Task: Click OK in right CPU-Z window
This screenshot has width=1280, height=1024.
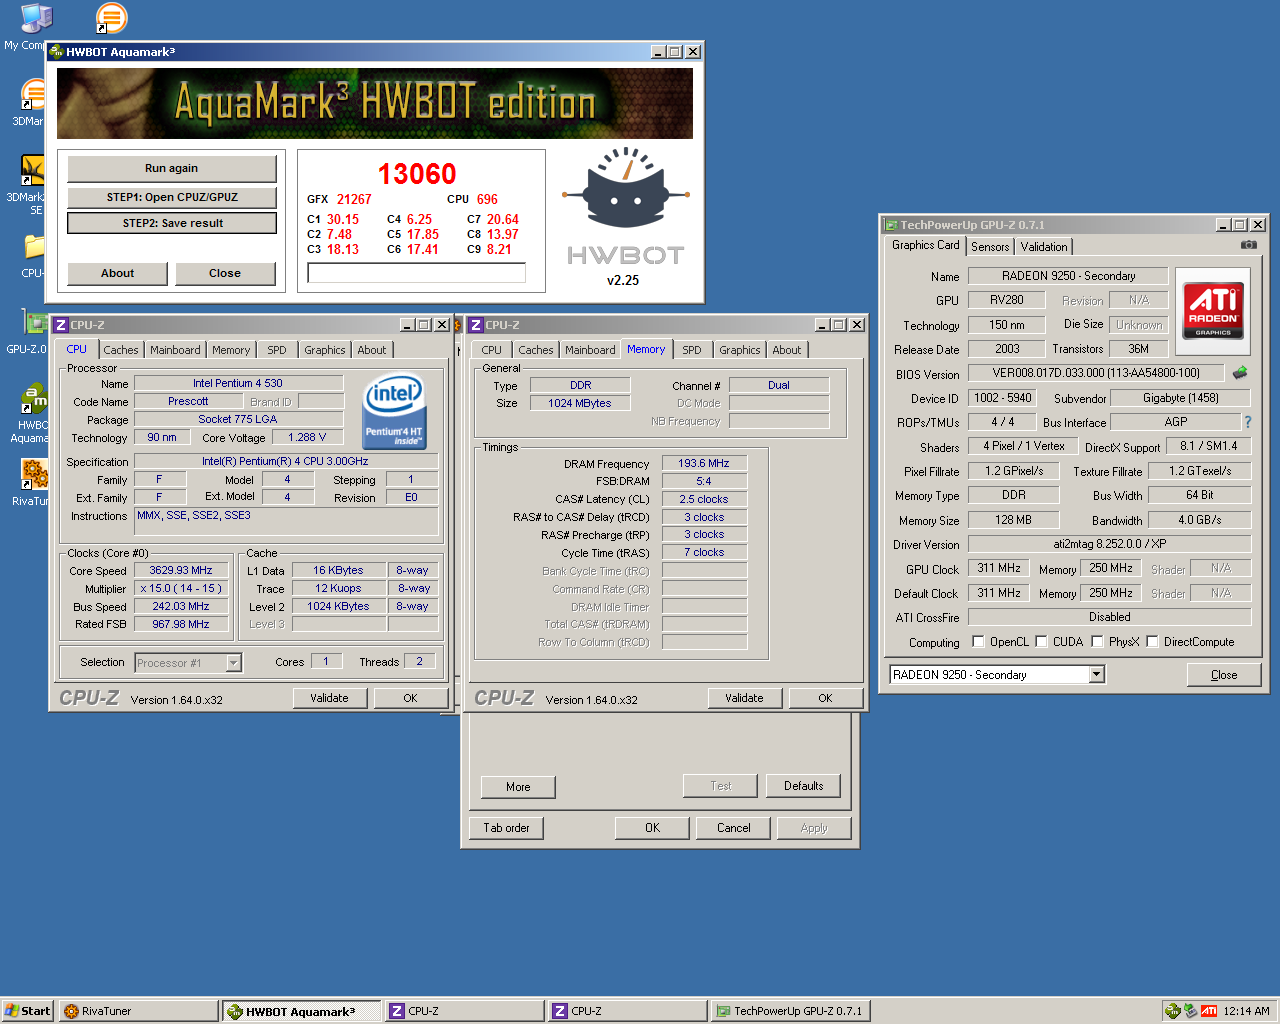Action: [x=825, y=698]
